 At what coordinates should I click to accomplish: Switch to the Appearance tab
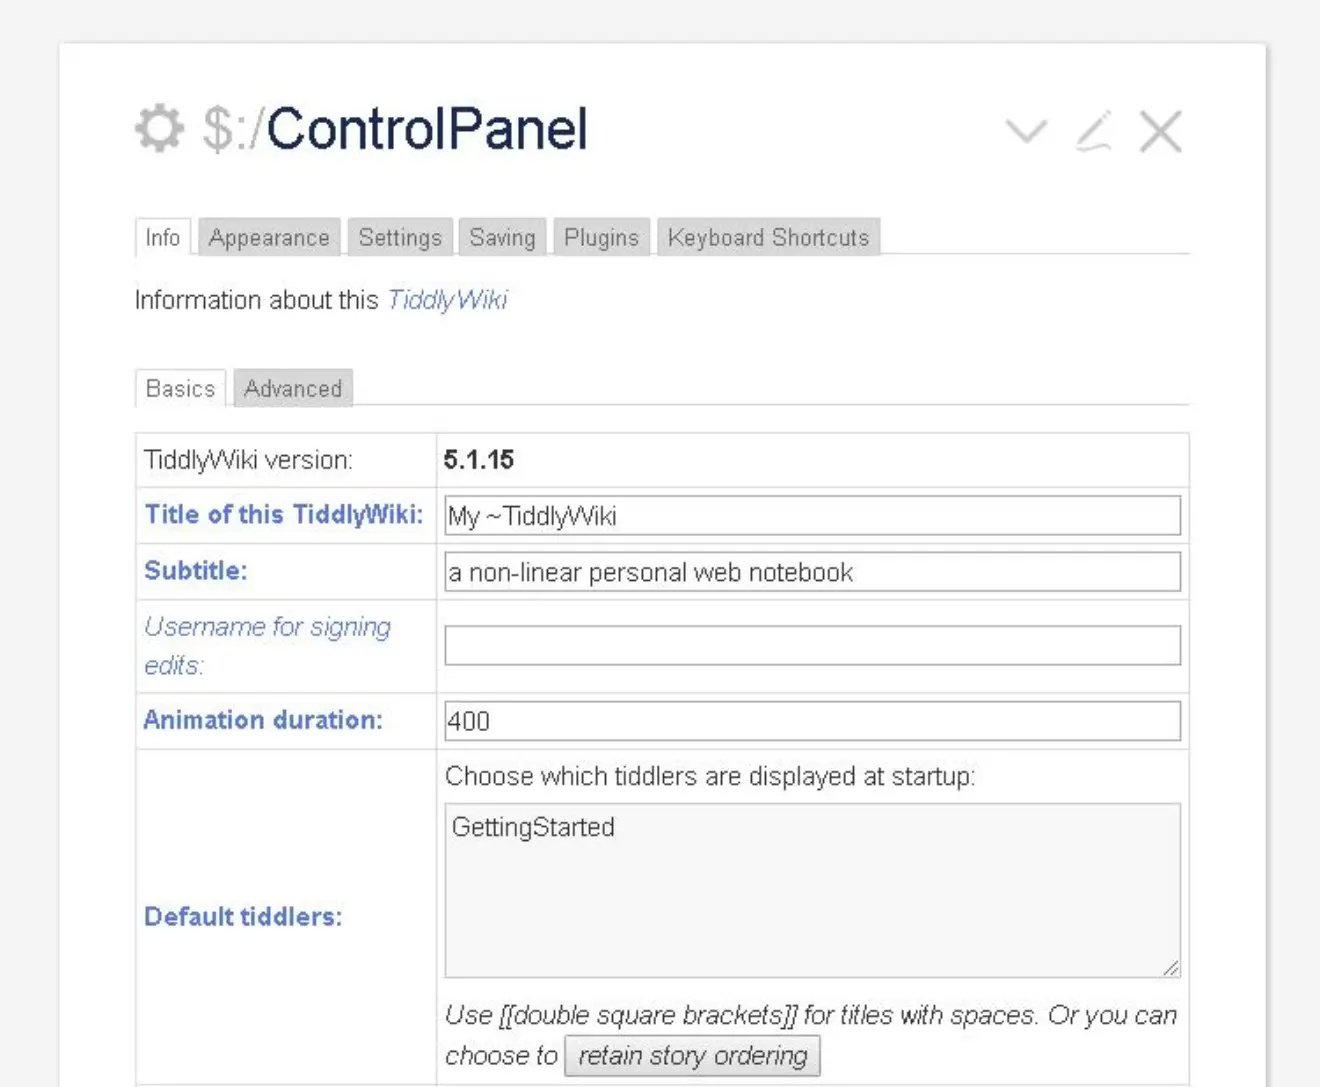(x=269, y=238)
